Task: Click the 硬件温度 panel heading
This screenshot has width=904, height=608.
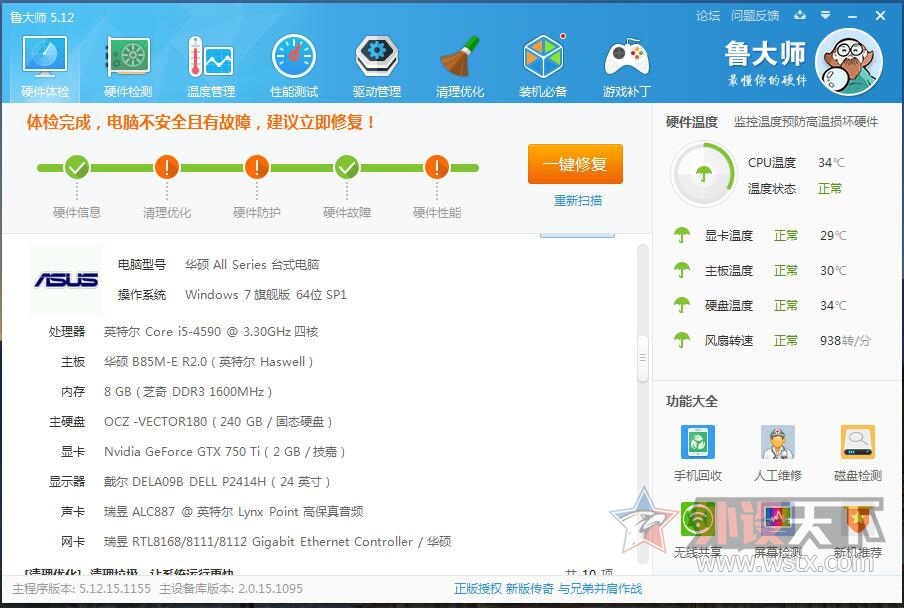Action: coord(692,122)
